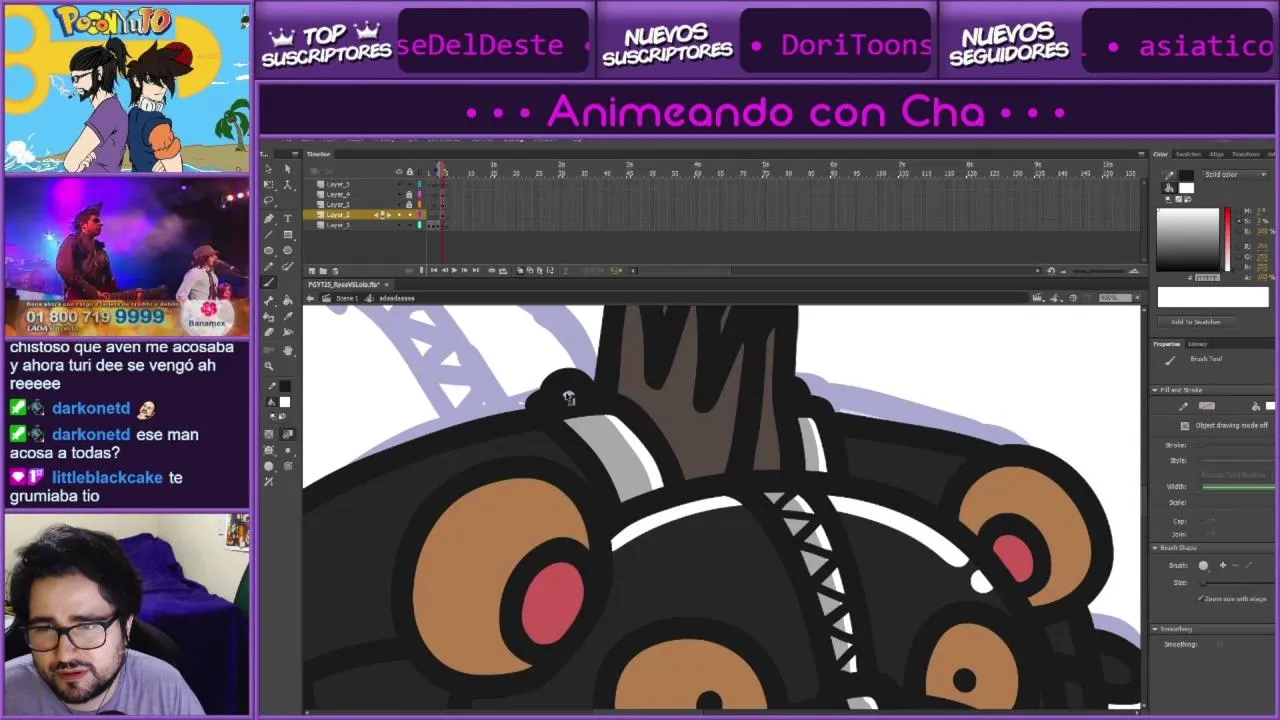Click stroke eyedropper in Fill and Stroke
The height and width of the screenshot is (720, 1280).
[x=1184, y=406]
